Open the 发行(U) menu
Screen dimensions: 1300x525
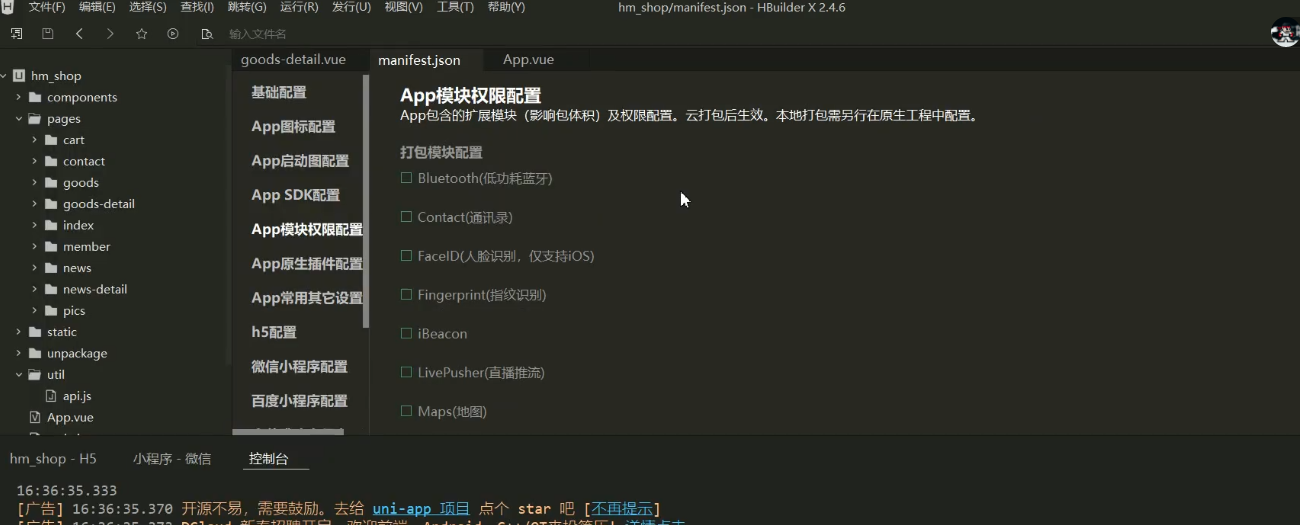(x=351, y=7)
